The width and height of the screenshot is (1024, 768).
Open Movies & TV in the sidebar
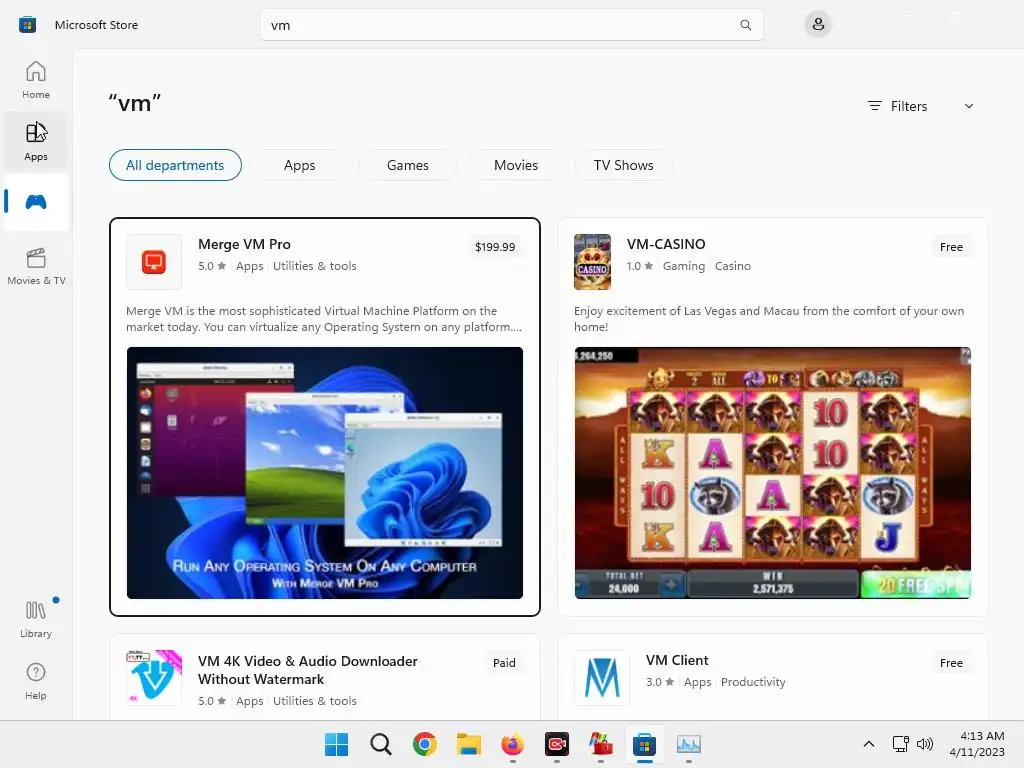[x=36, y=266]
